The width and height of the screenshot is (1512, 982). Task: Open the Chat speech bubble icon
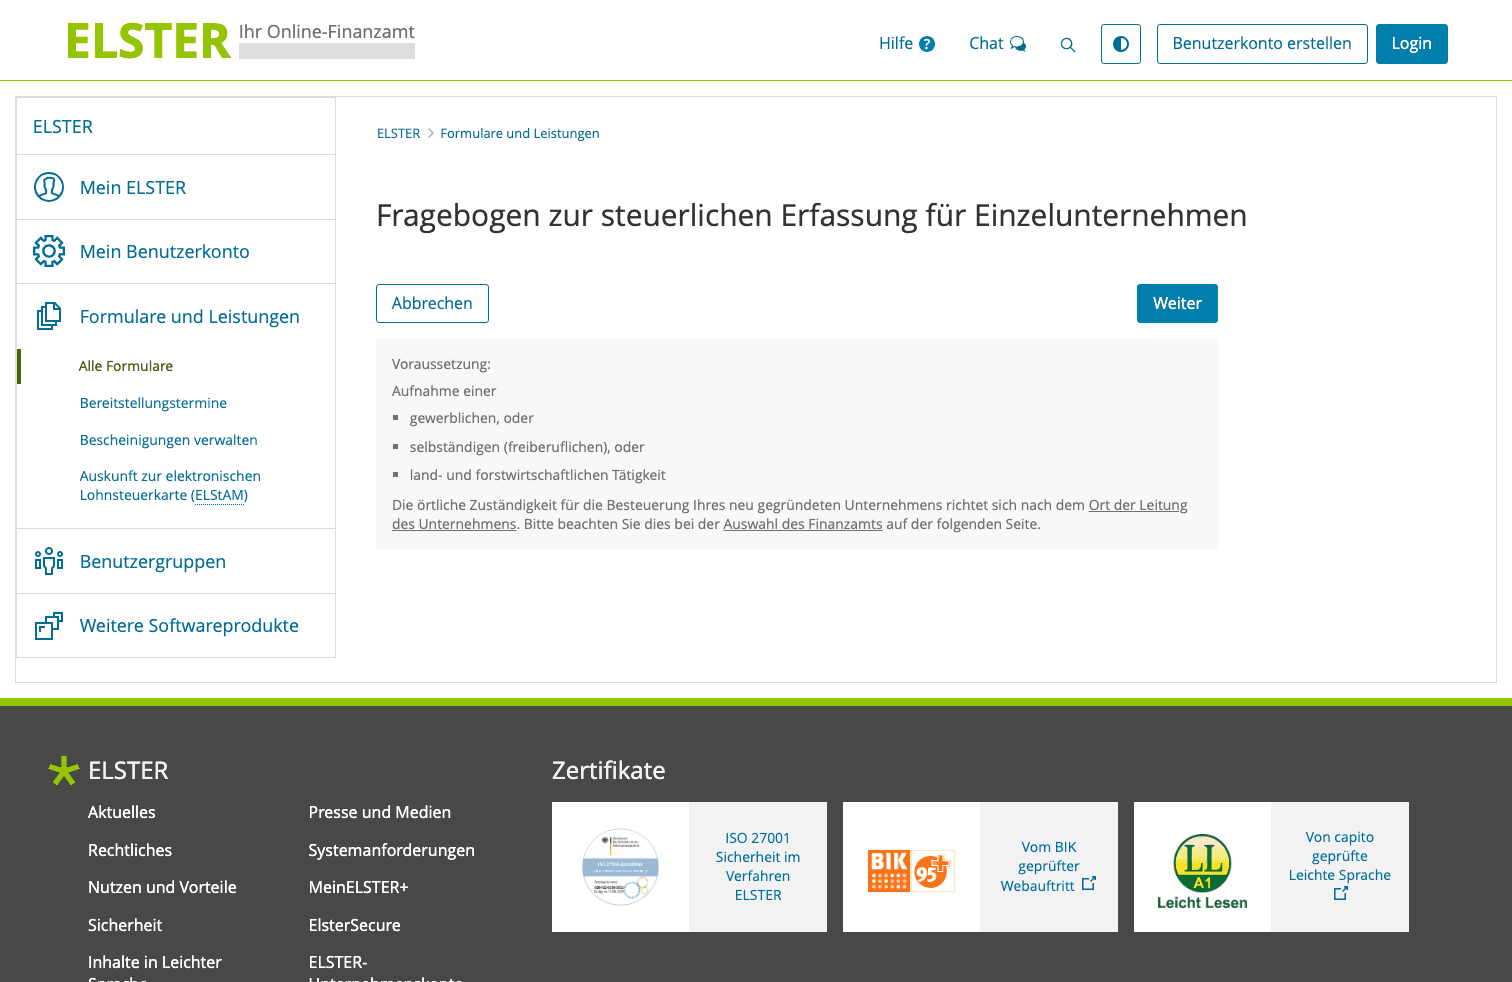coord(1018,44)
